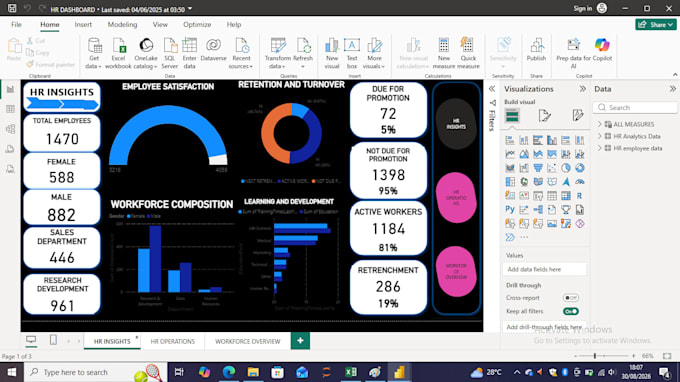Select the Power Apps visual icon
The width and height of the screenshot is (680, 382).
pos(580,224)
